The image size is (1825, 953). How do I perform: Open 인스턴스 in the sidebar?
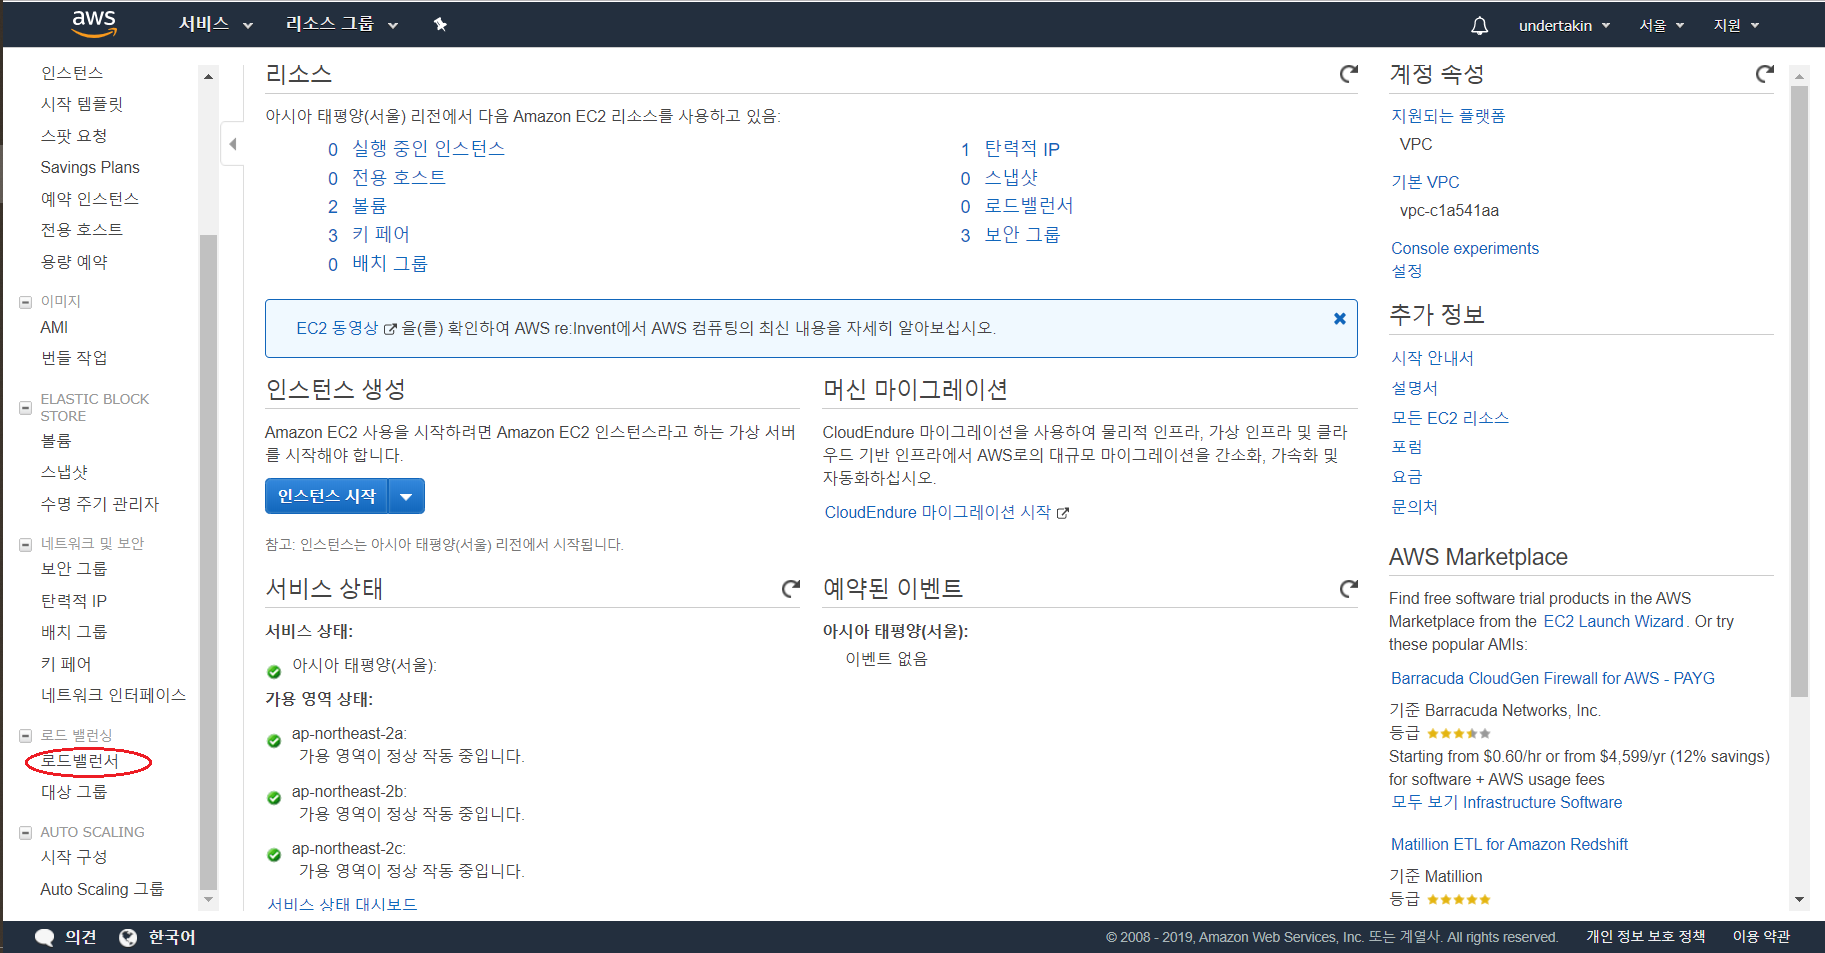tap(72, 73)
